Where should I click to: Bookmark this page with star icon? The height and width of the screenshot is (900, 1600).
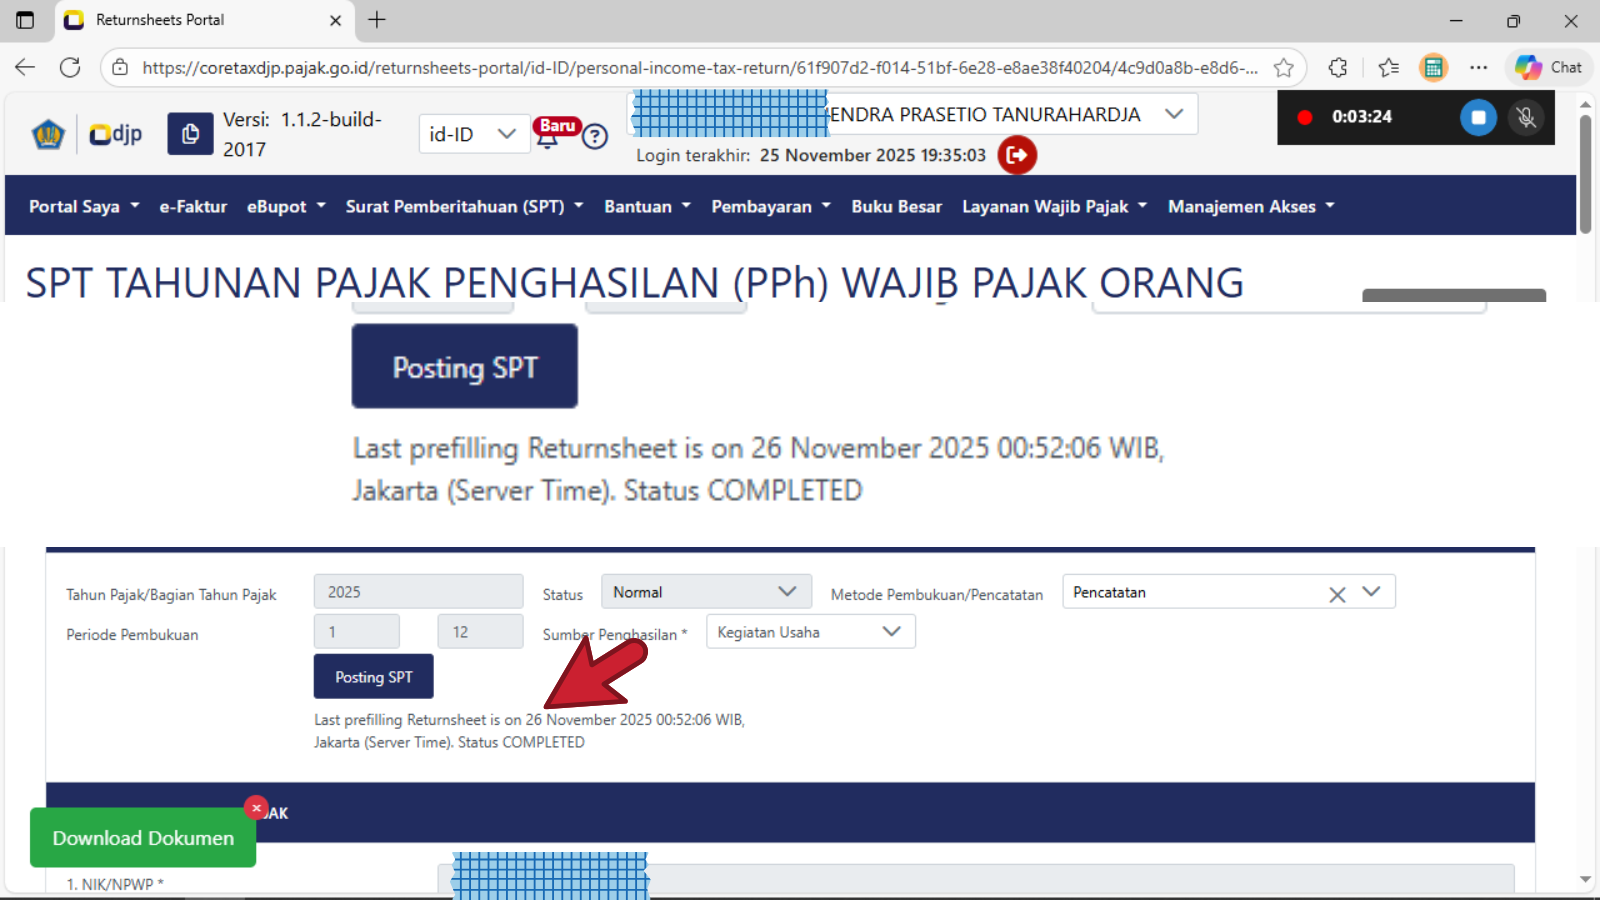(x=1283, y=68)
